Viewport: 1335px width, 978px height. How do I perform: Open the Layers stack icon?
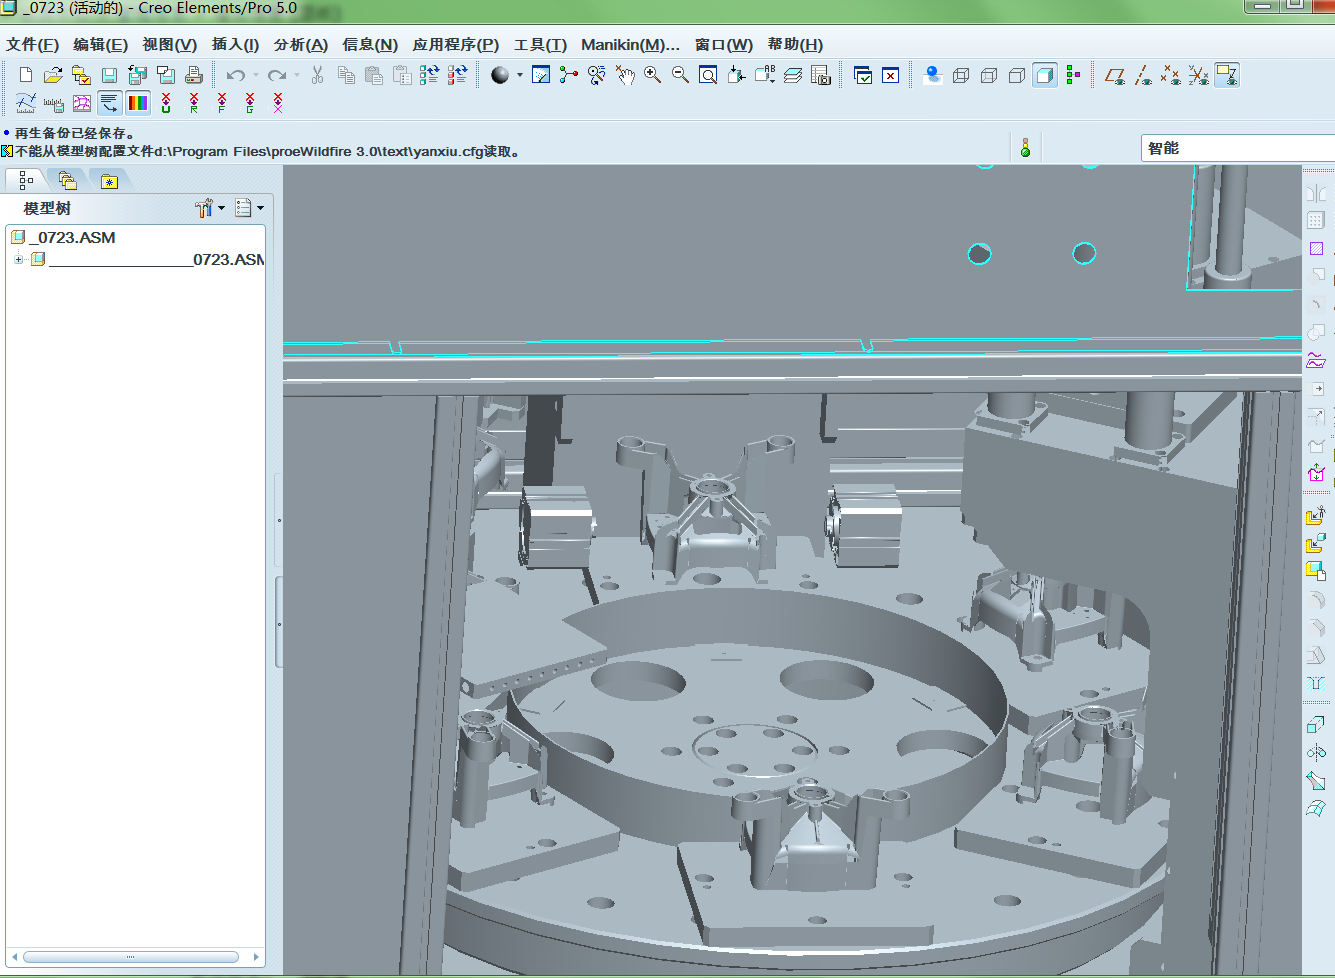coord(793,75)
